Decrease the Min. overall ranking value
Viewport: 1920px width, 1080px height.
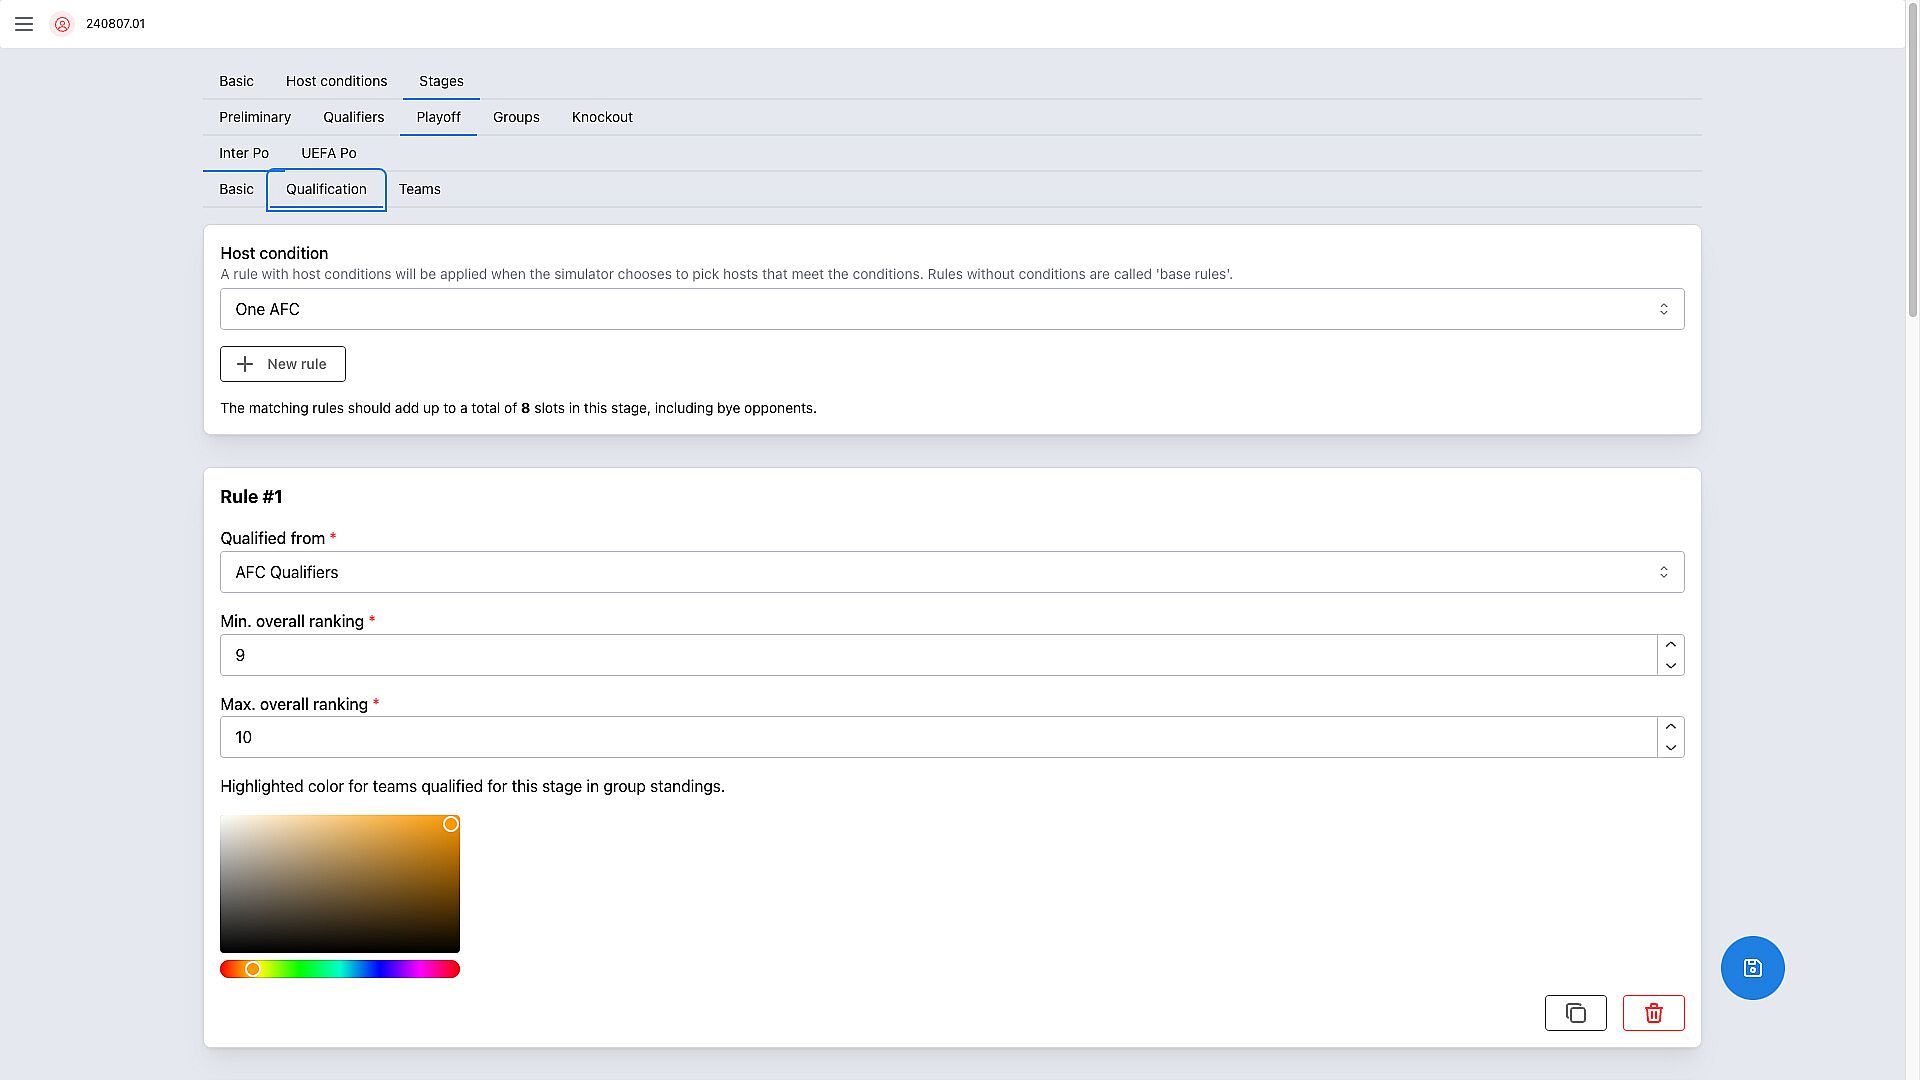[1670, 666]
